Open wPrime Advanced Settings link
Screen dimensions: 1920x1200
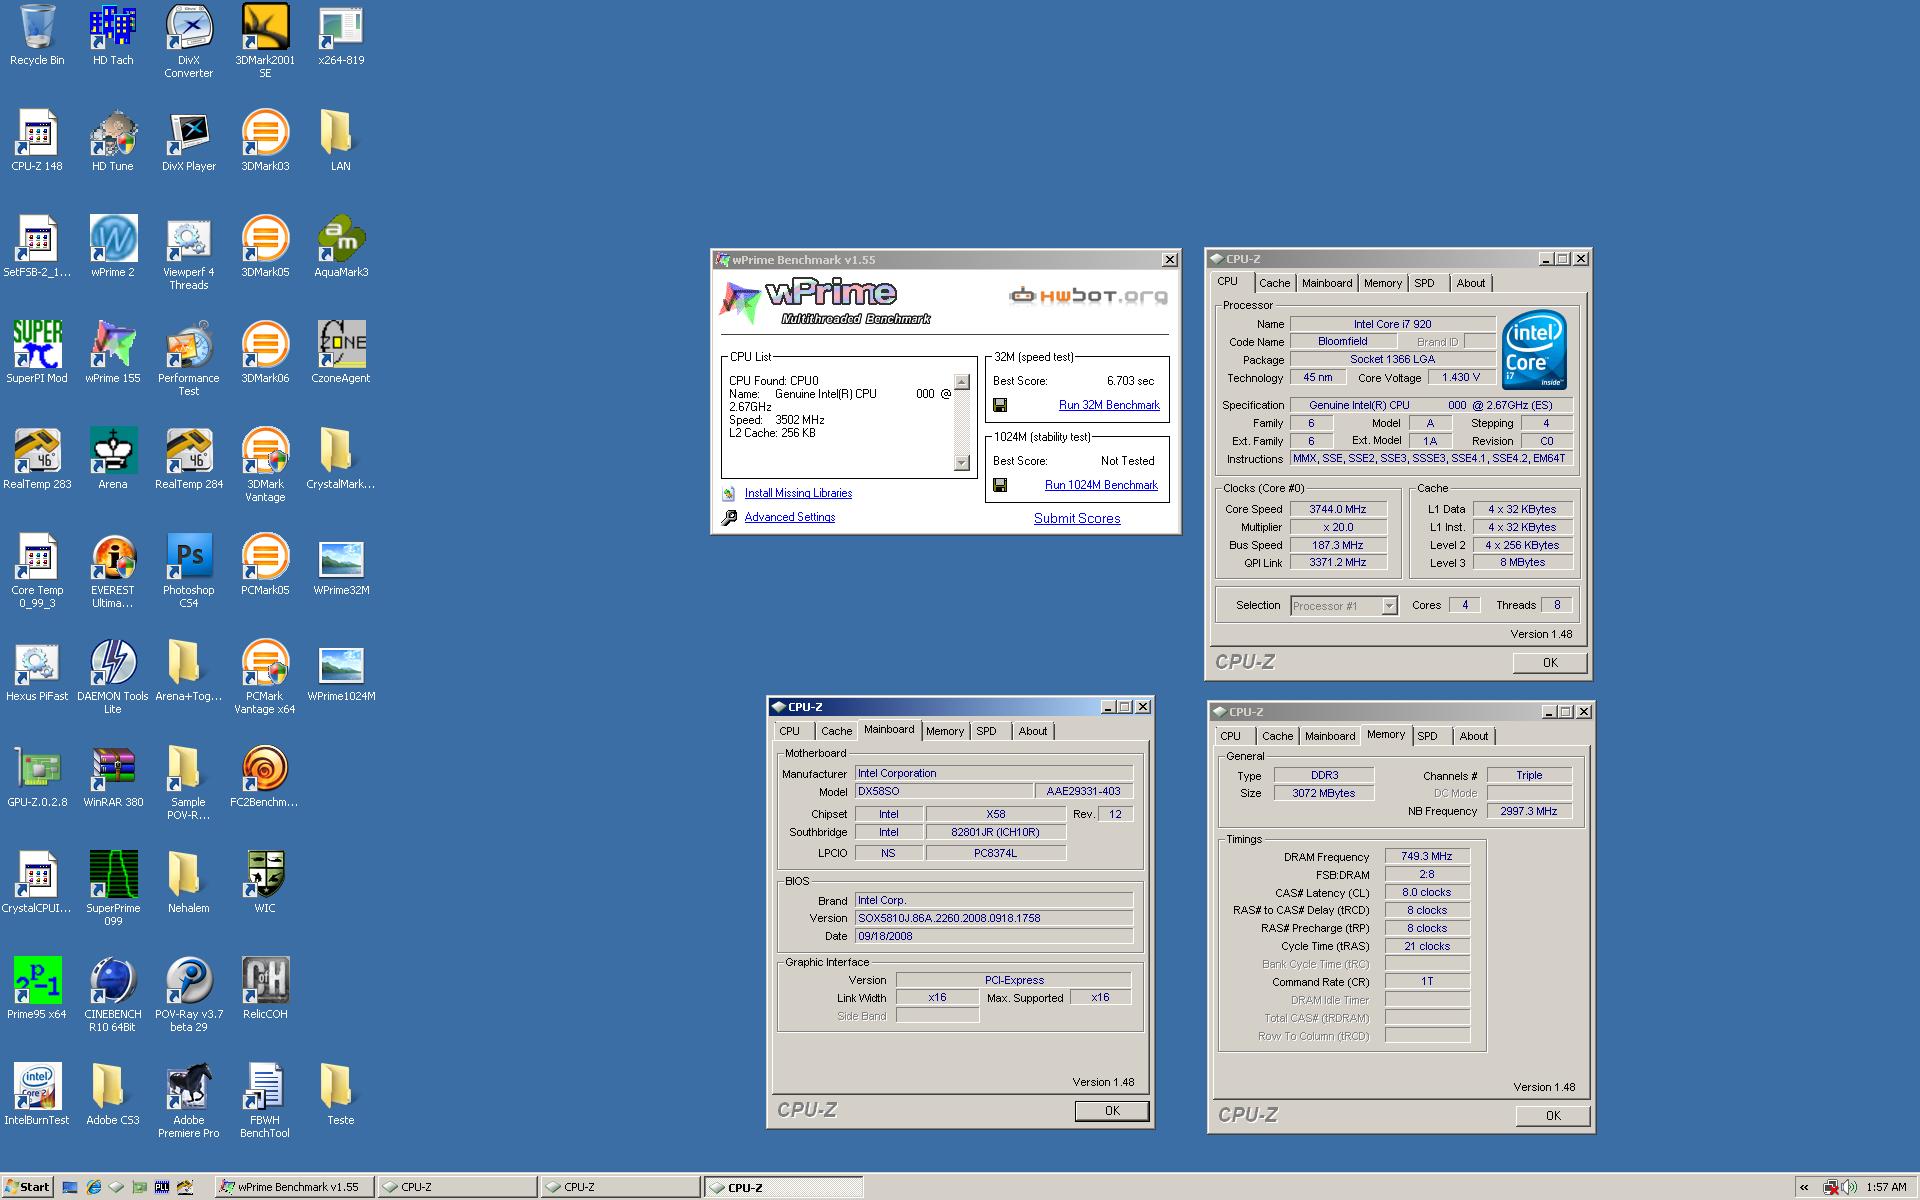pos(789,517)
